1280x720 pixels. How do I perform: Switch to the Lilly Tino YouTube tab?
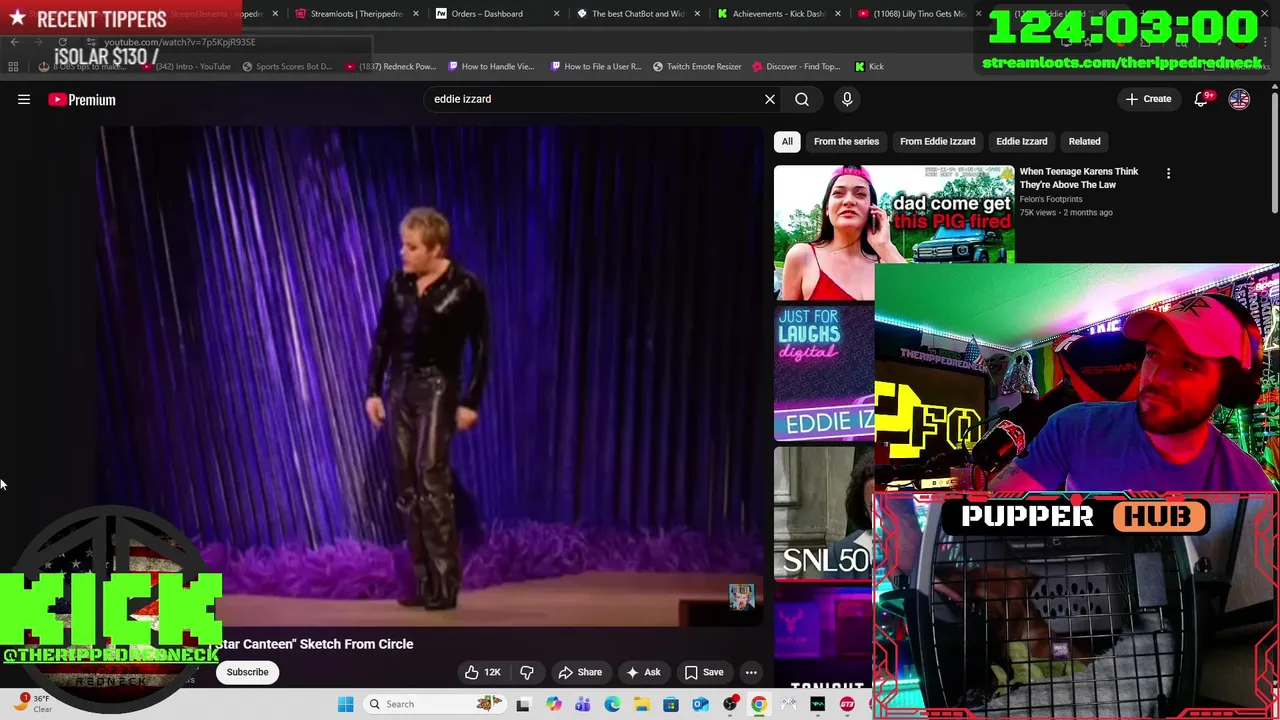click(x=918, y=14)
